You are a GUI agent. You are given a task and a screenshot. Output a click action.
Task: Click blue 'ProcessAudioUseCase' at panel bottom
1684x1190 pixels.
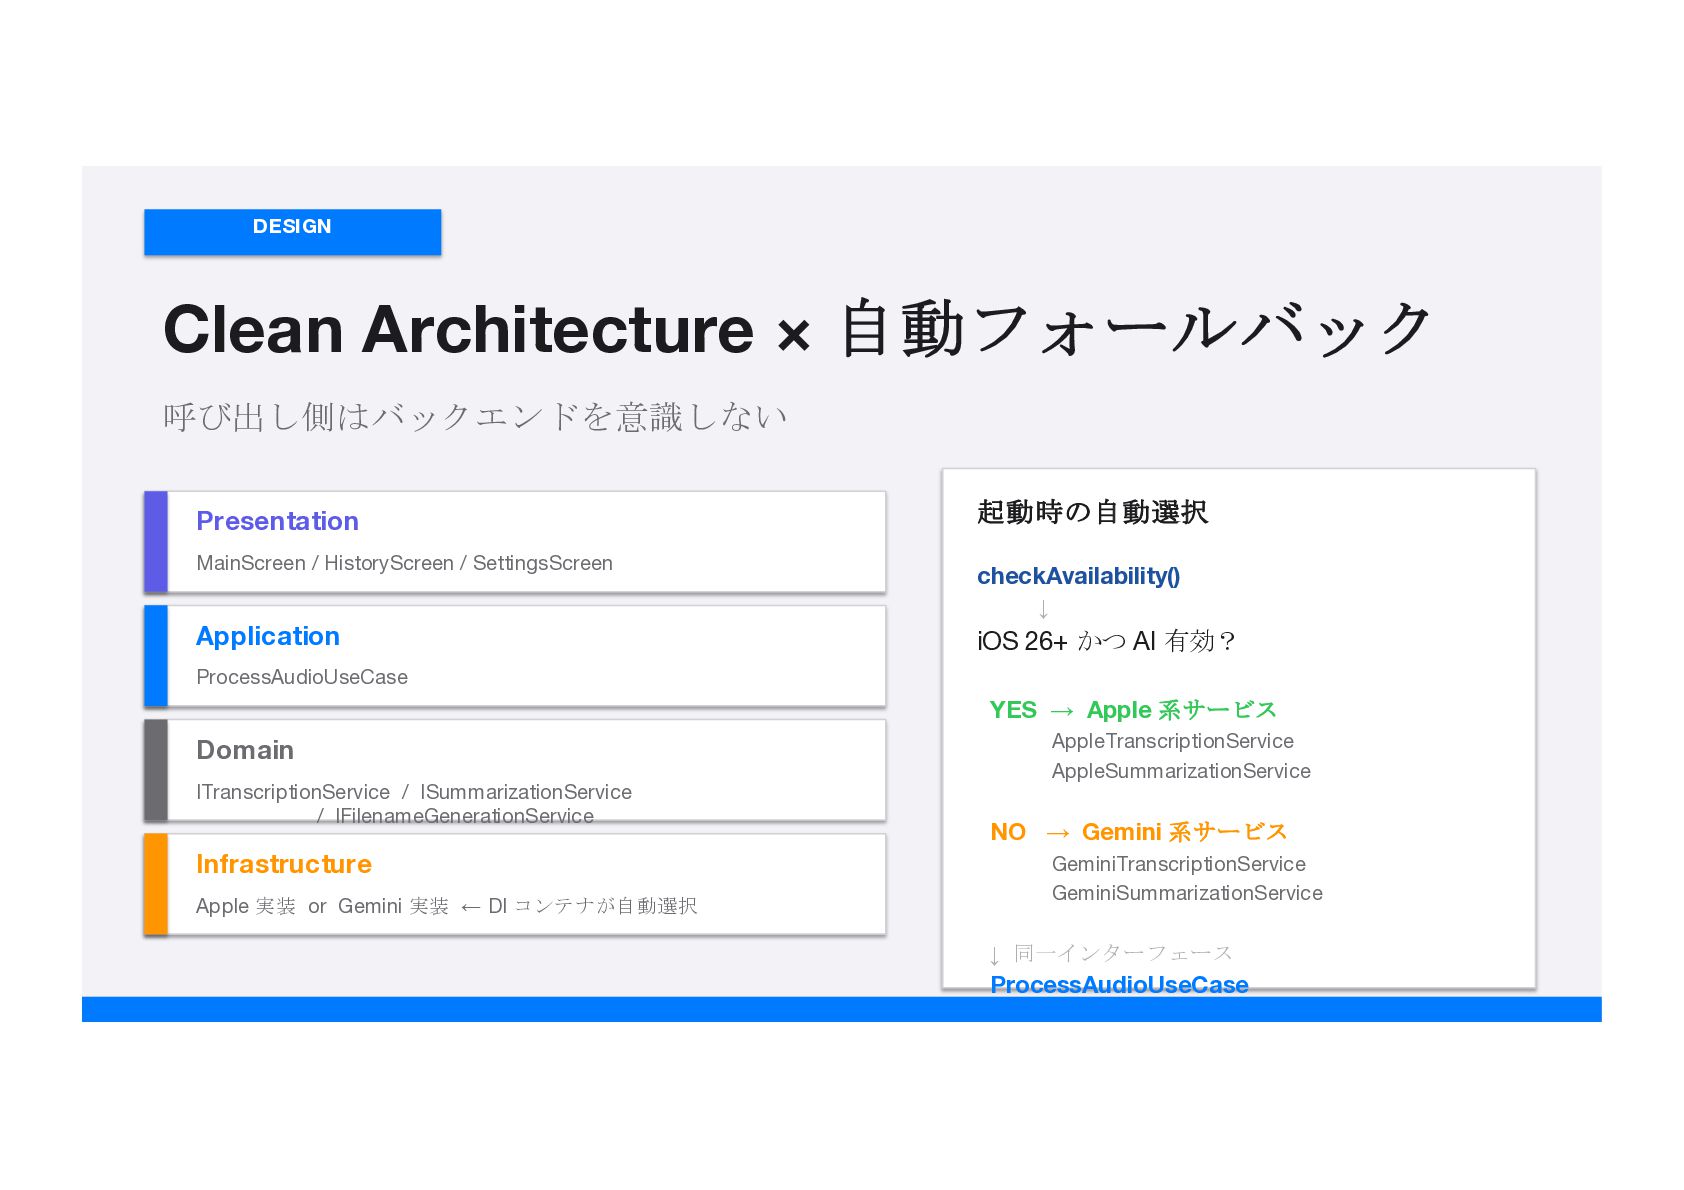(x=1119, y=985)
